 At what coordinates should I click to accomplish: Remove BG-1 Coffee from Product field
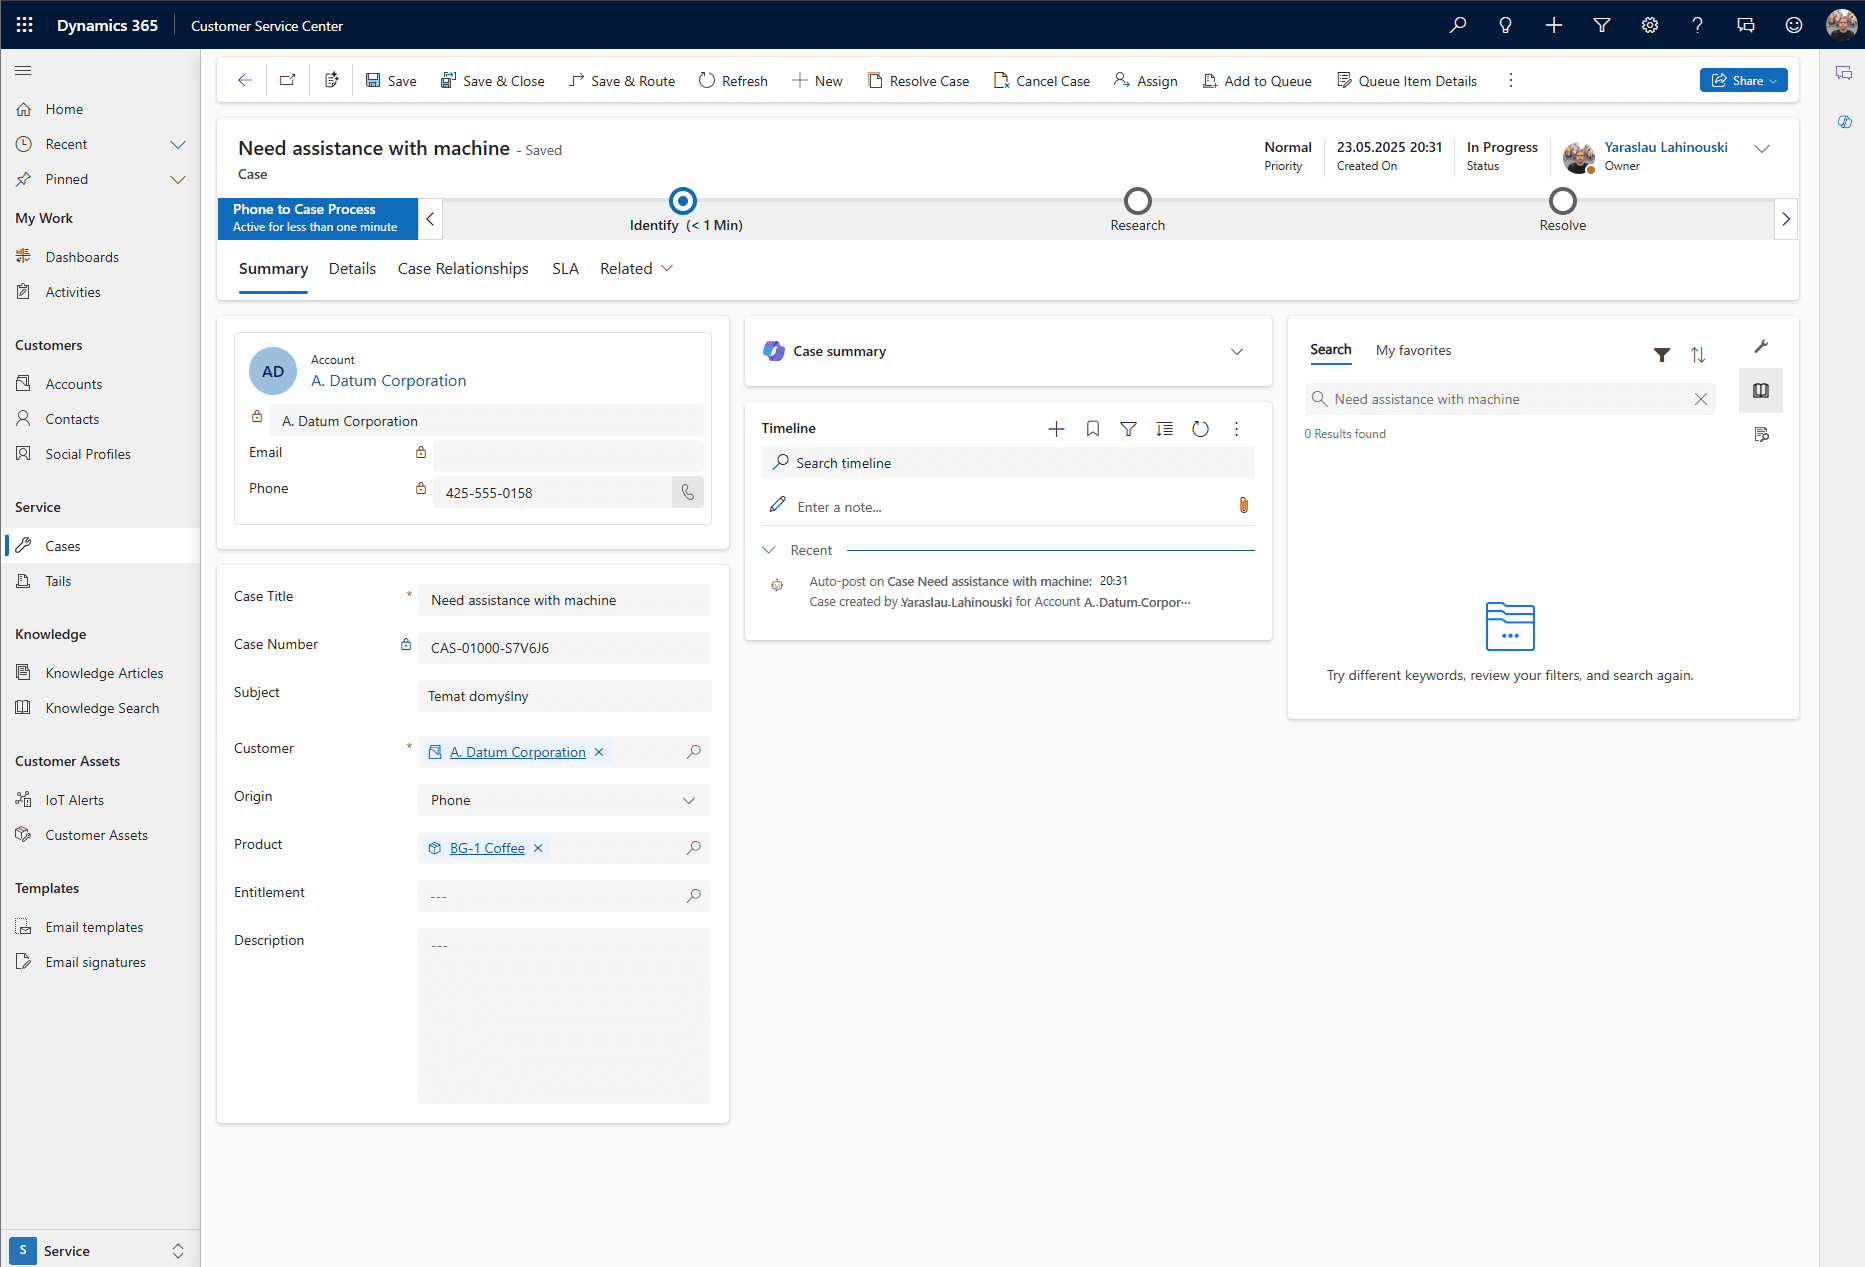click(538, 848)
